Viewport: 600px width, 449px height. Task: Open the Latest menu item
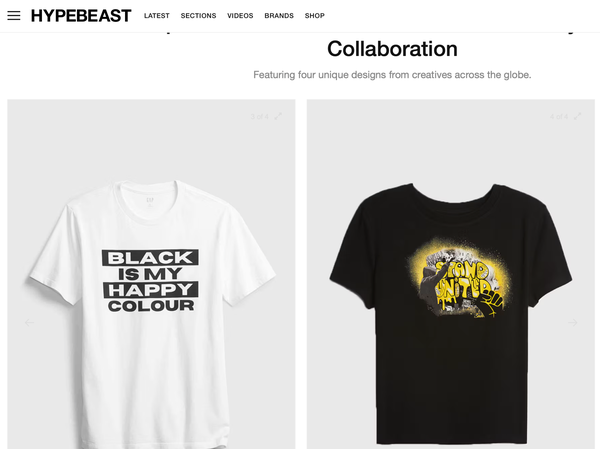tap(157, 16)
